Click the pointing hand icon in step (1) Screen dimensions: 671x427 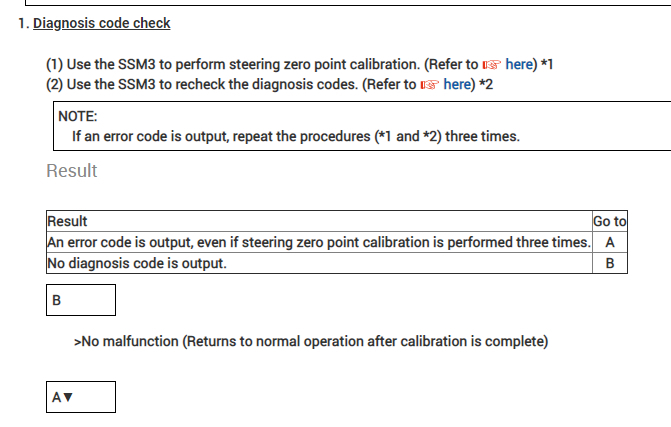pos(492,65)
